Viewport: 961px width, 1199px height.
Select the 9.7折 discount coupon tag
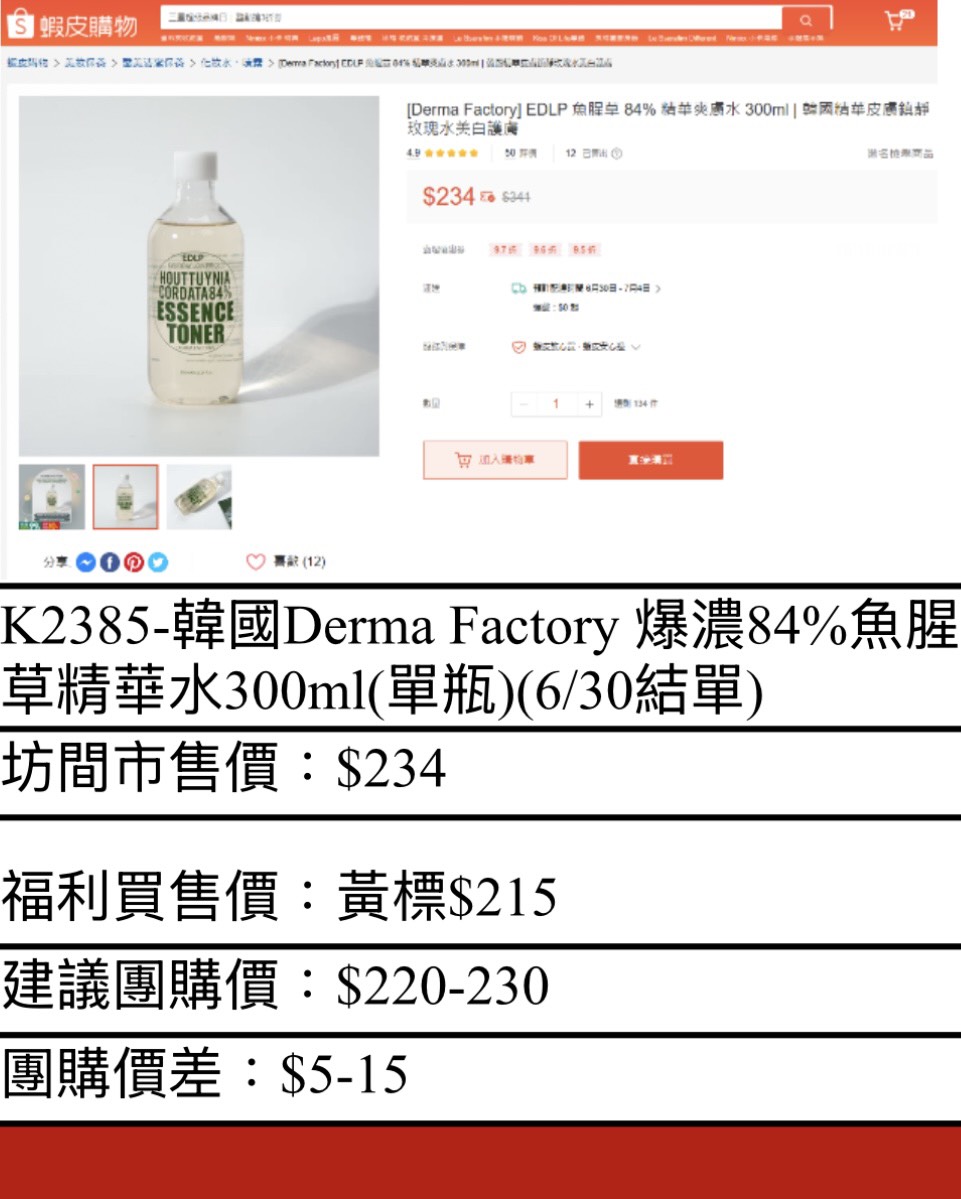(505, 250)
